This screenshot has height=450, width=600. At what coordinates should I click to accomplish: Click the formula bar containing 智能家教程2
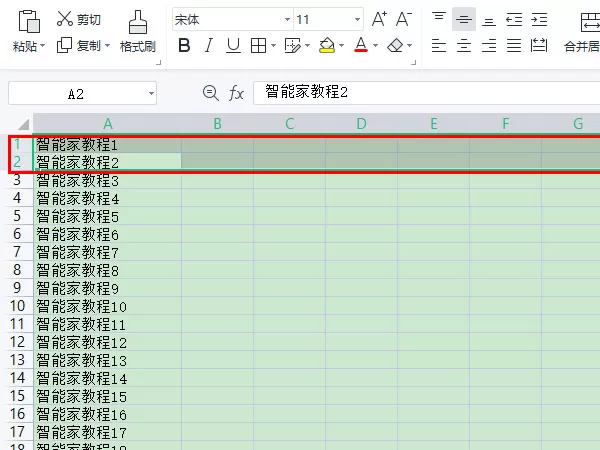click(426, 93)
